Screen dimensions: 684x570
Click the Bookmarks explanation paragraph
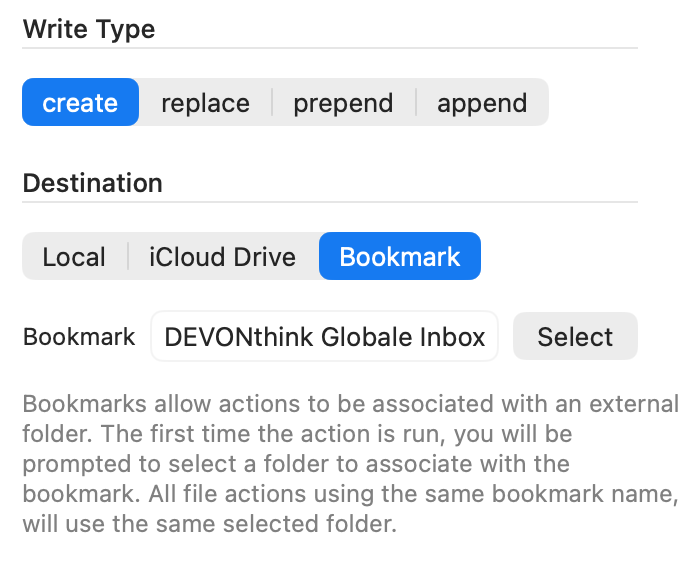(x=351, y=464)
